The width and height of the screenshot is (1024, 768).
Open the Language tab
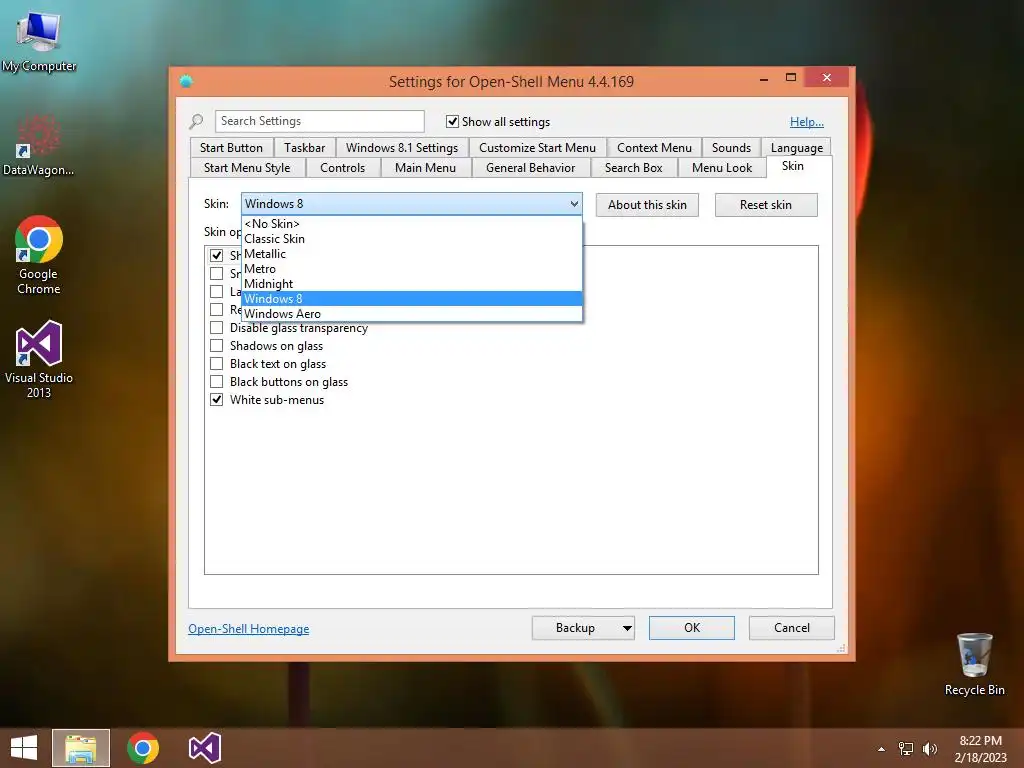(797, 148)
